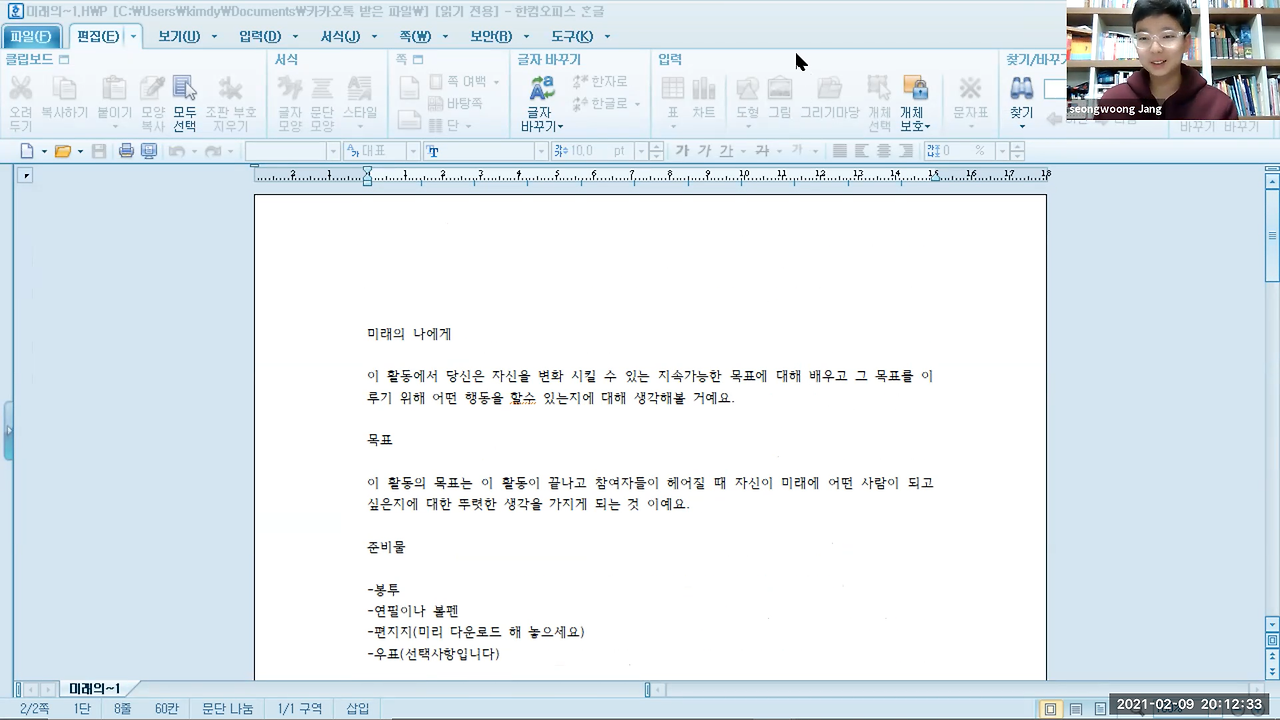Toggle underline formatting

coord(727,150)
